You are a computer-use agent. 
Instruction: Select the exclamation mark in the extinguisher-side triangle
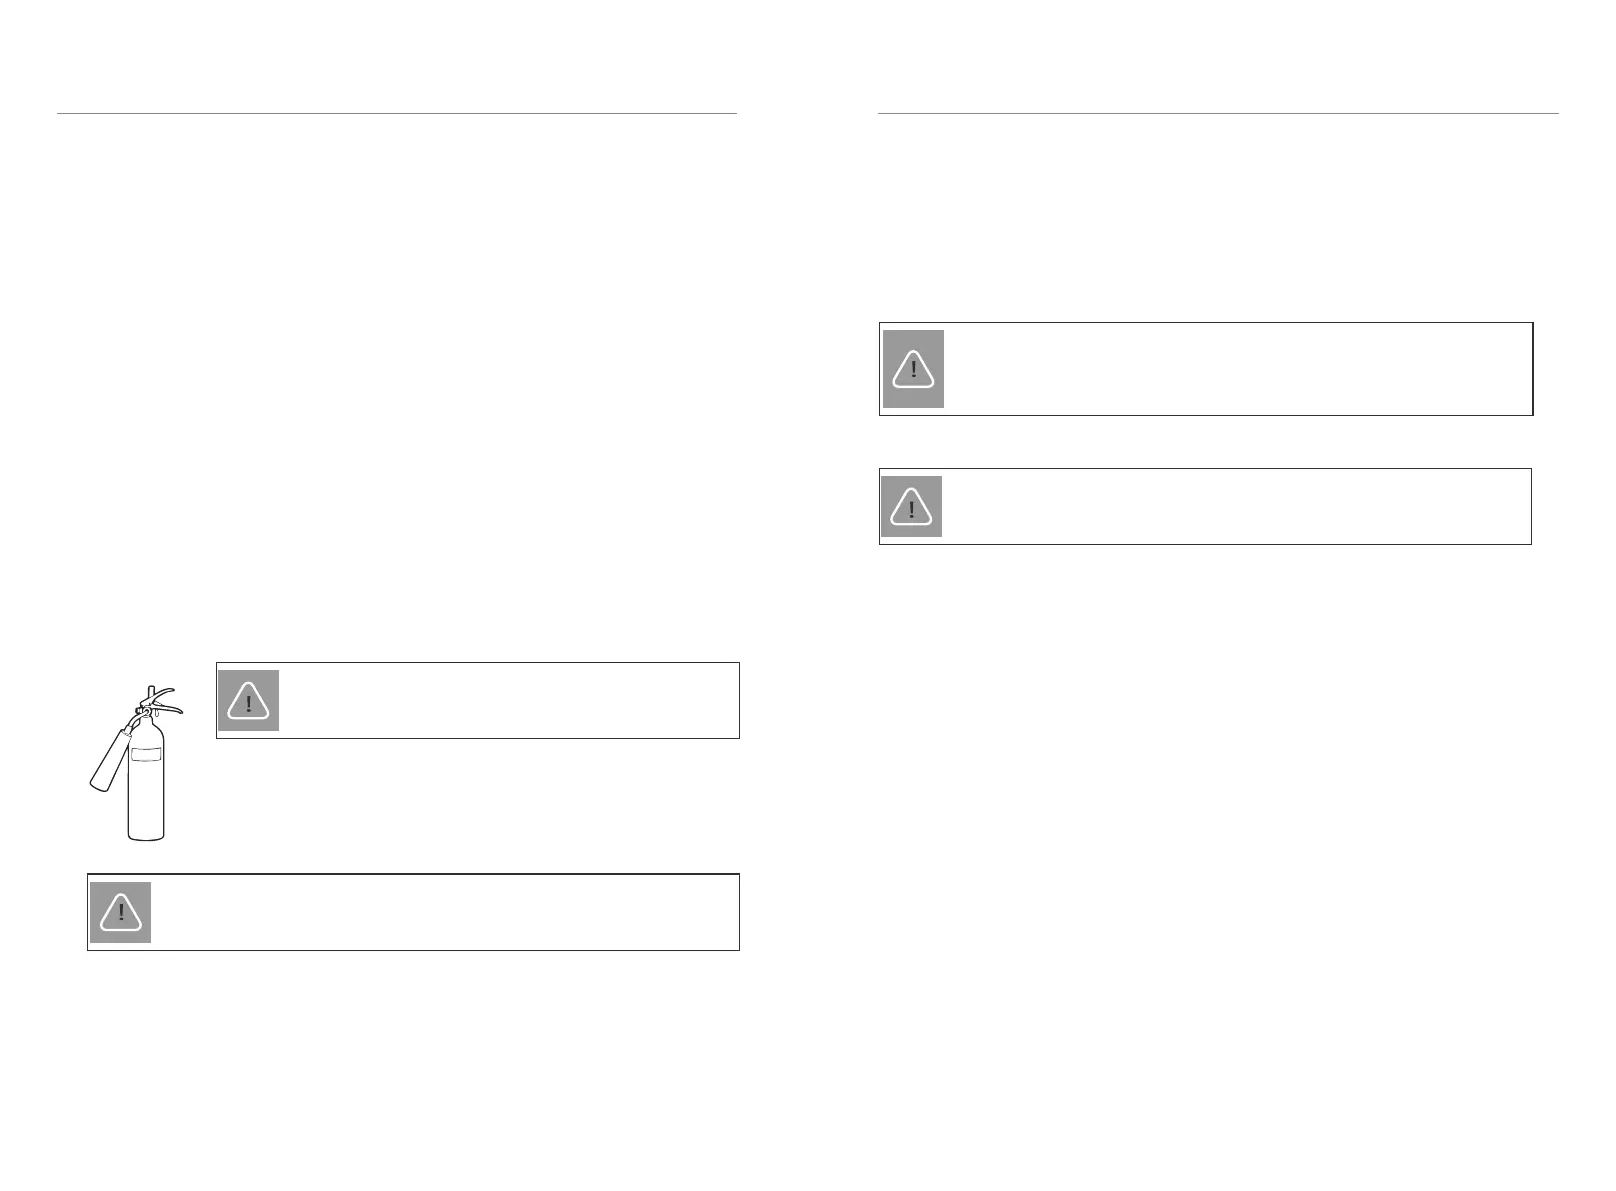pos(248,704)
